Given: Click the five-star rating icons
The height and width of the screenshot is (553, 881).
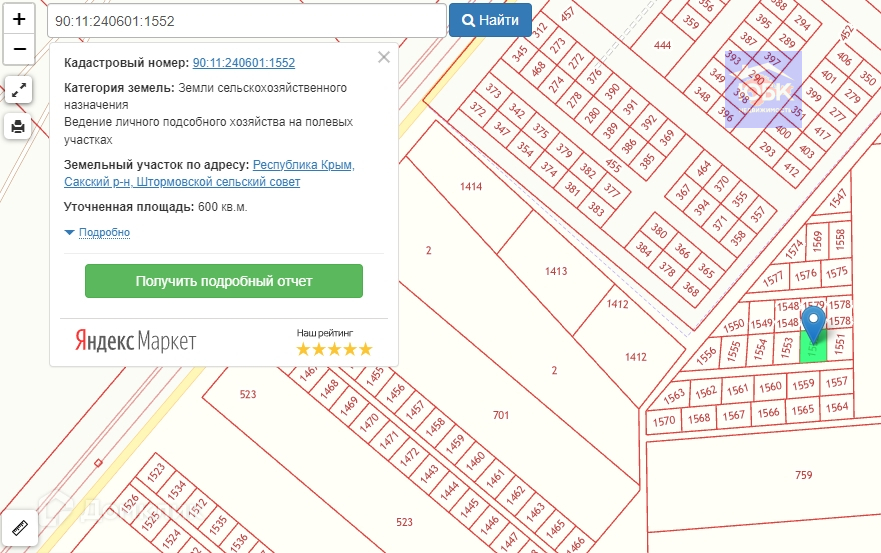Looking at the screenshot, I should (334, 349).
